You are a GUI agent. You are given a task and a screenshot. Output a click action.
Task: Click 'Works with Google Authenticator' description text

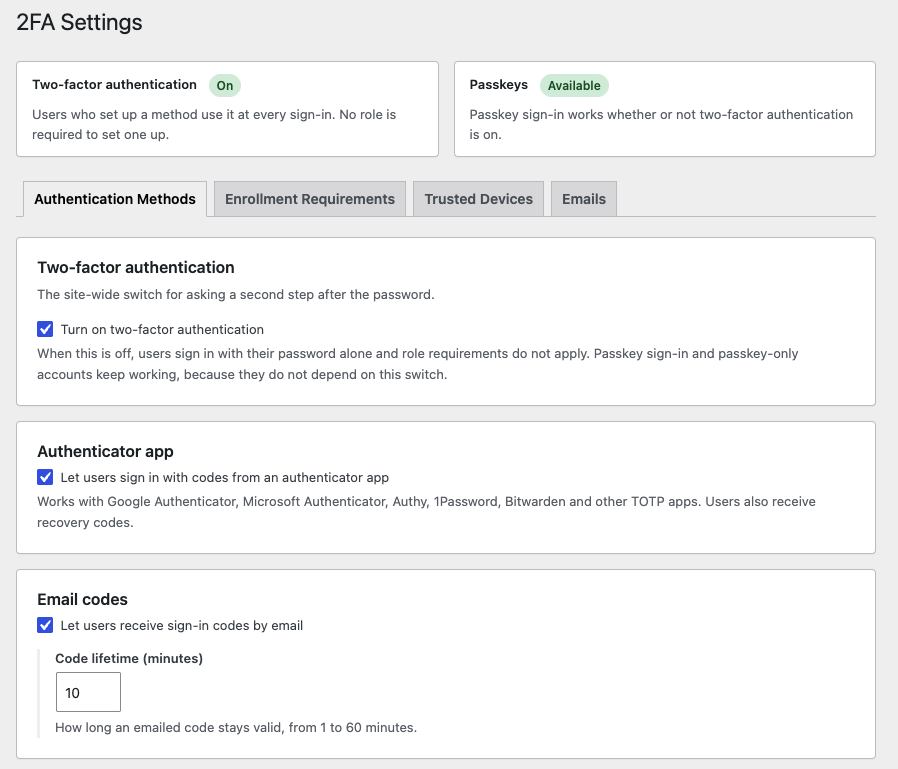pyautogui.click(x=426, y=512)
